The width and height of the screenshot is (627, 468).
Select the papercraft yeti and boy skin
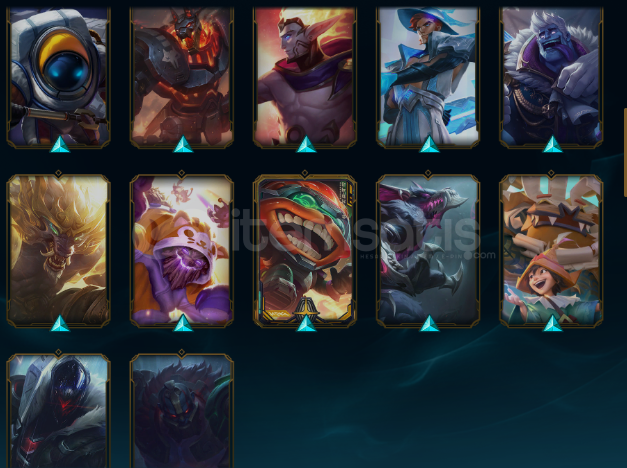(x=551, y=250)
